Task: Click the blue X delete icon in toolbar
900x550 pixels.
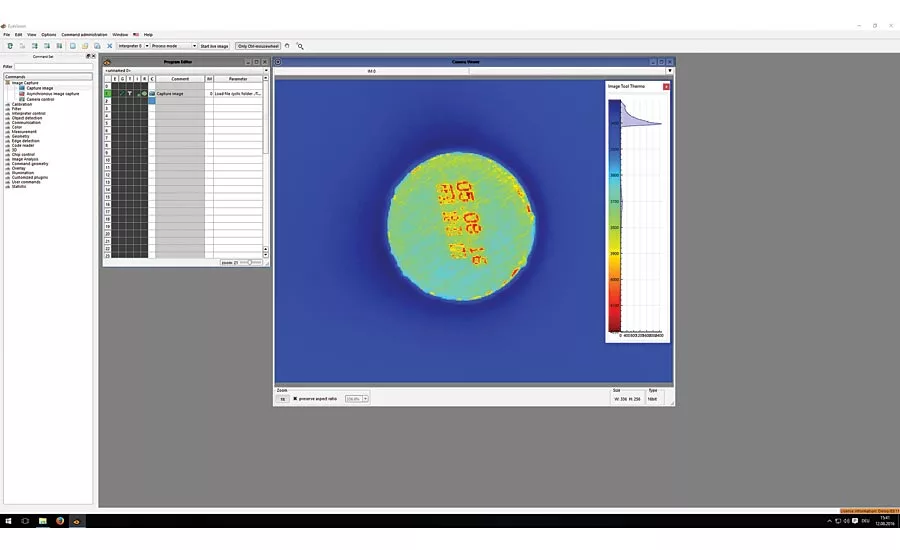Action: [x=110, y=46]
